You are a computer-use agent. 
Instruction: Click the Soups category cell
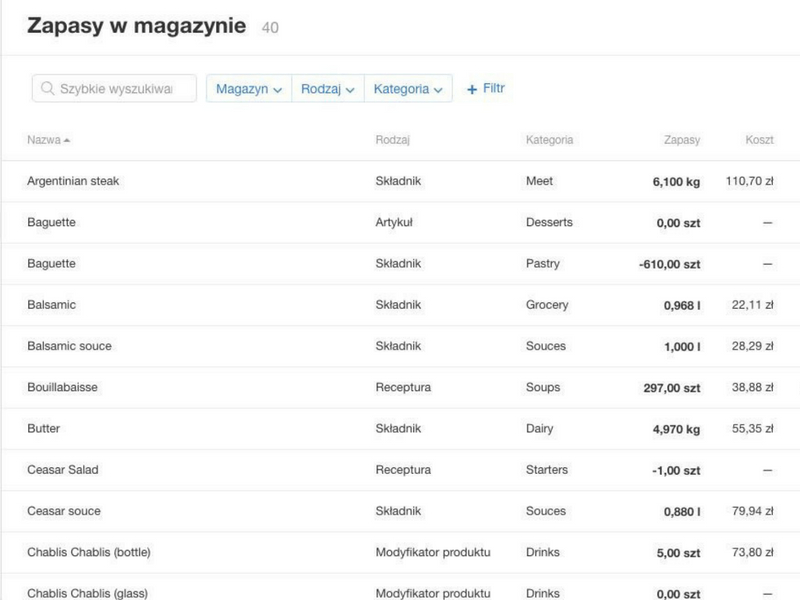(x=543, y=388)
